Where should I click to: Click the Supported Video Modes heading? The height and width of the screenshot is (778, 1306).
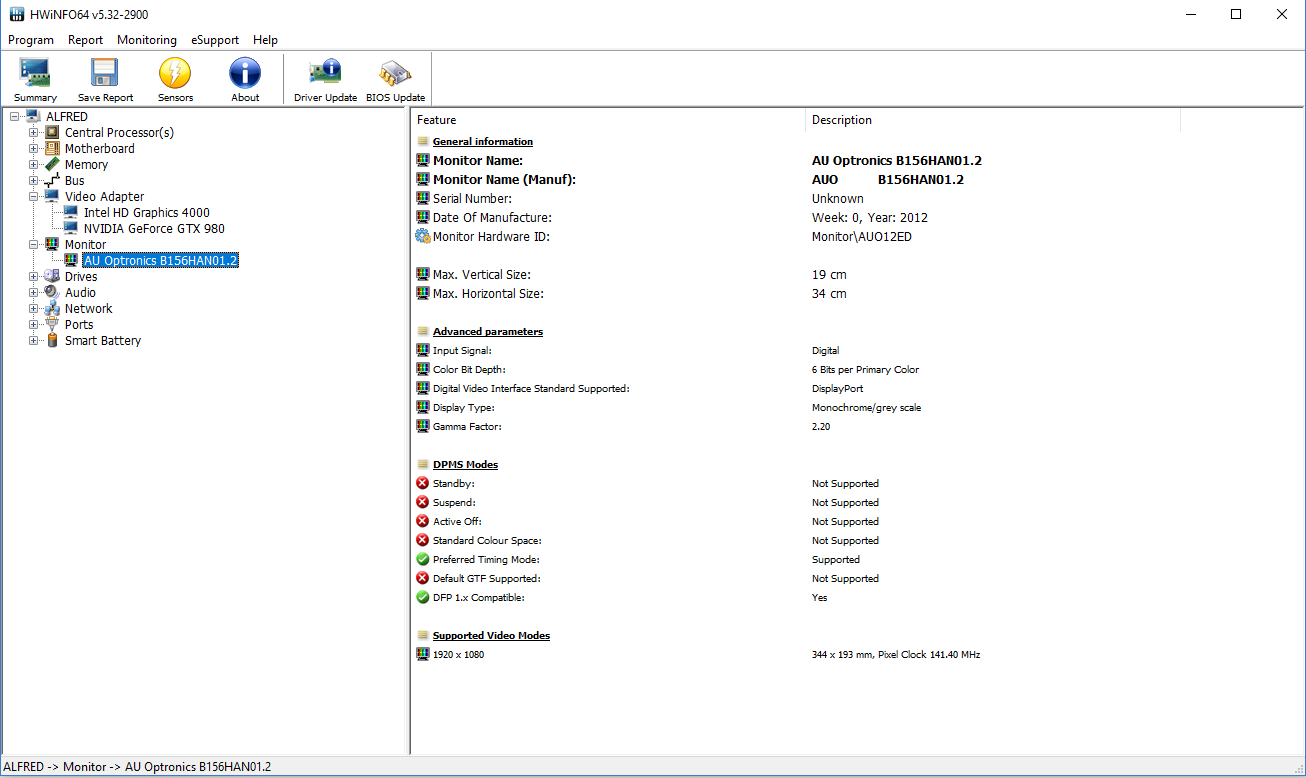tap(491, 636)
